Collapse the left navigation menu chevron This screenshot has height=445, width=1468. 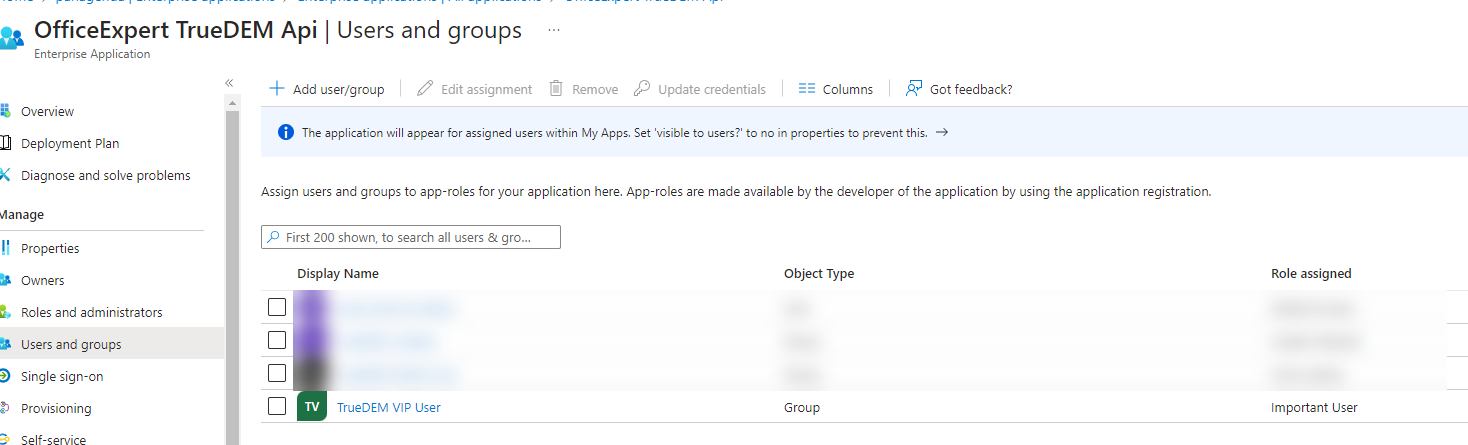pos(229,82)
